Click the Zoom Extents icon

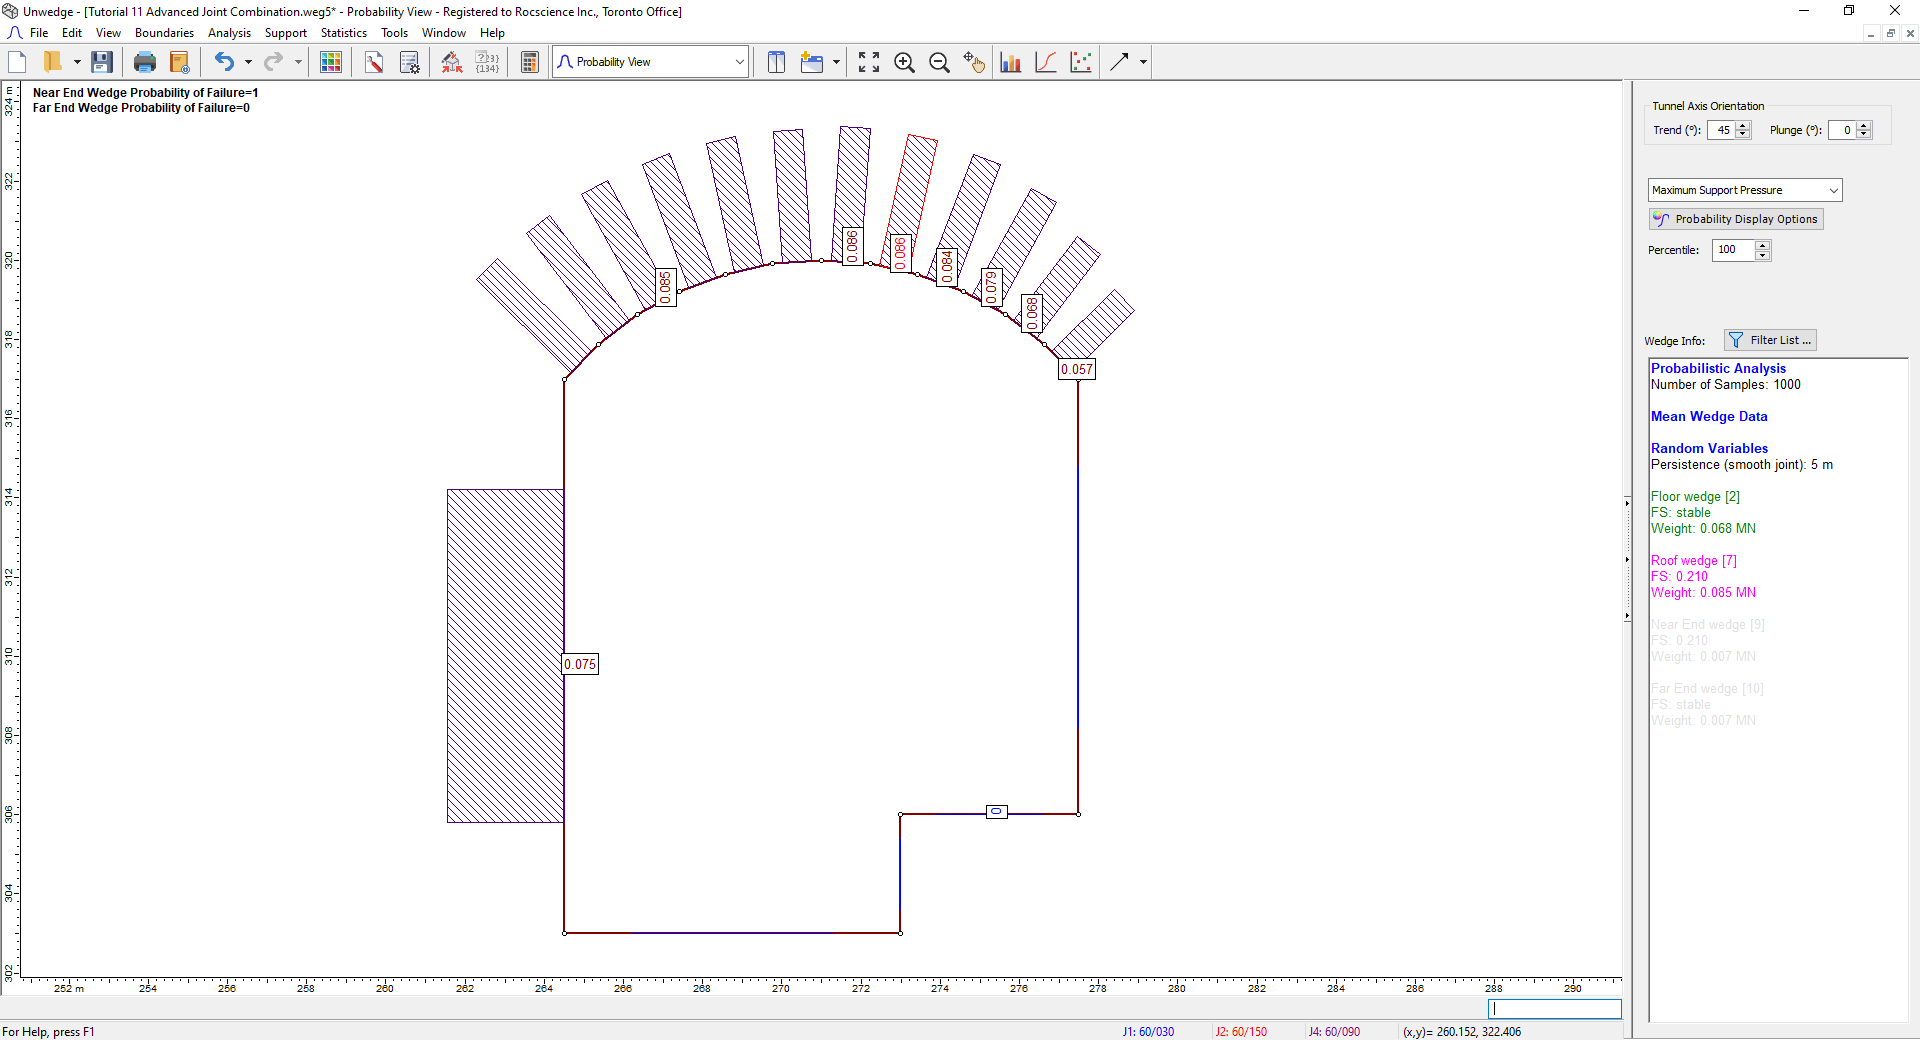(869, 62)
